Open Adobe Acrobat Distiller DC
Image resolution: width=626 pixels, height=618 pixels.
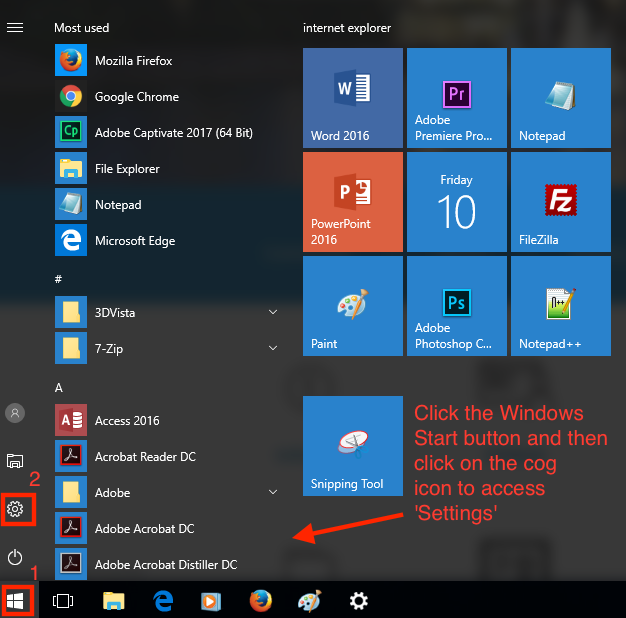point(166,564)
